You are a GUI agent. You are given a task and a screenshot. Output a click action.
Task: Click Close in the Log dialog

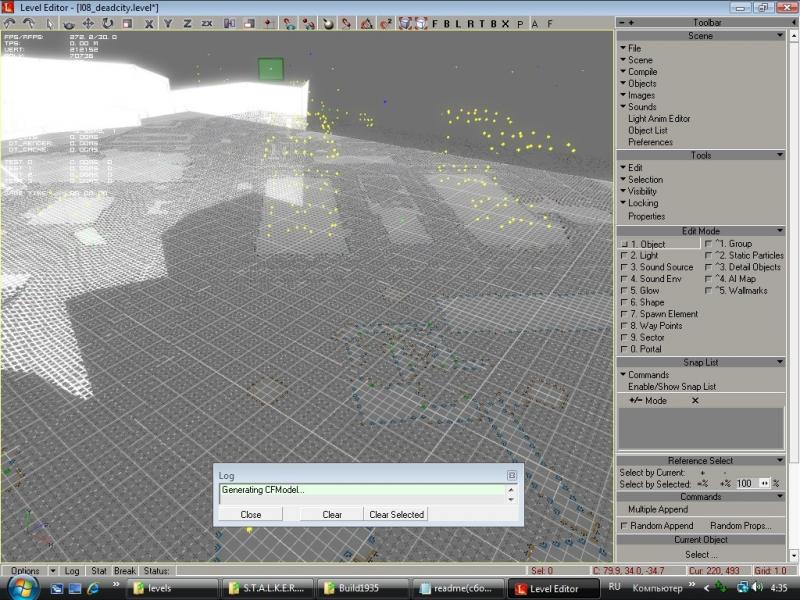tap(251, 514)
